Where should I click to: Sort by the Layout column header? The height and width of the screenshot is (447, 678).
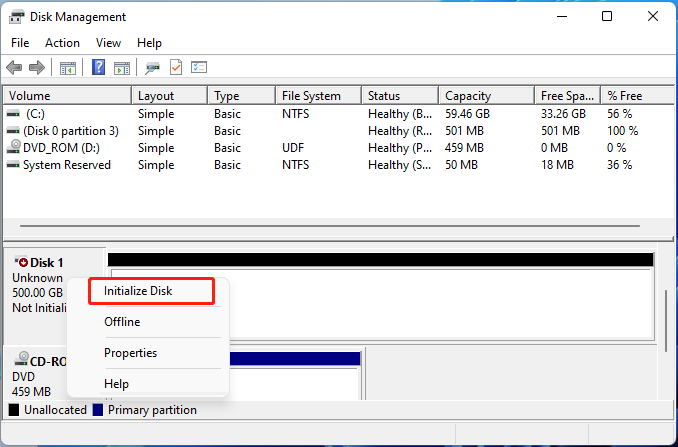point(170,96)
